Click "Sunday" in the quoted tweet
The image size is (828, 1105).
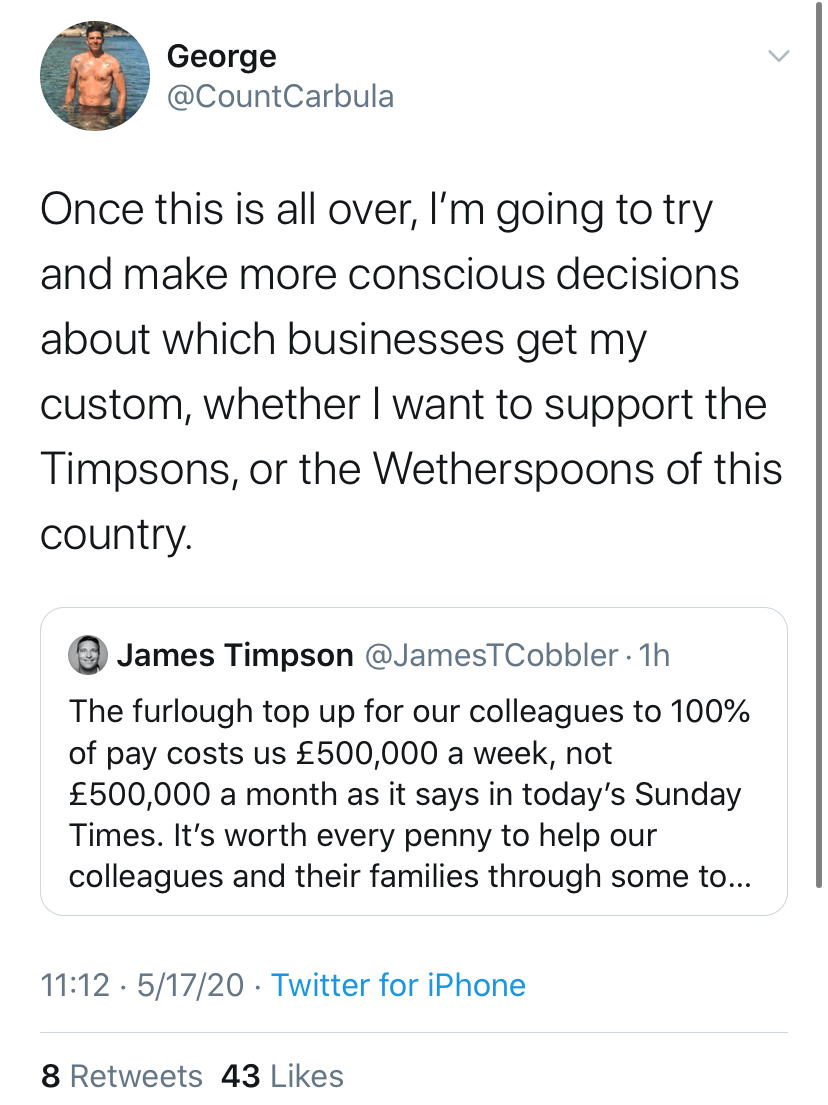690,794
